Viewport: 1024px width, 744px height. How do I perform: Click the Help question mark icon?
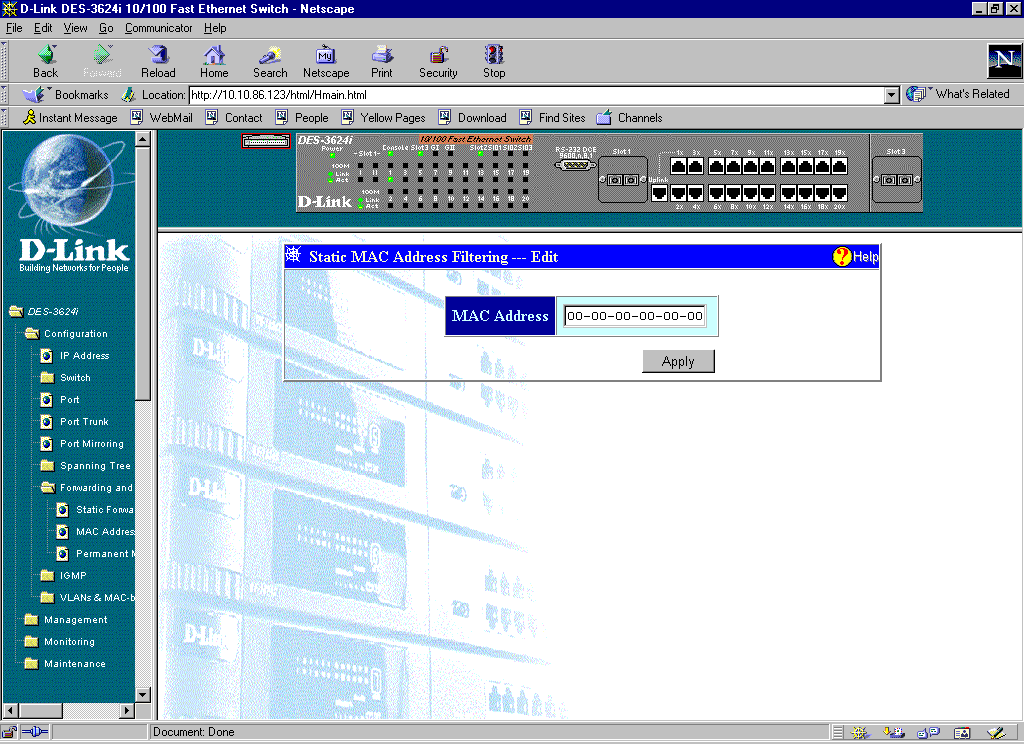coord(842,257)
